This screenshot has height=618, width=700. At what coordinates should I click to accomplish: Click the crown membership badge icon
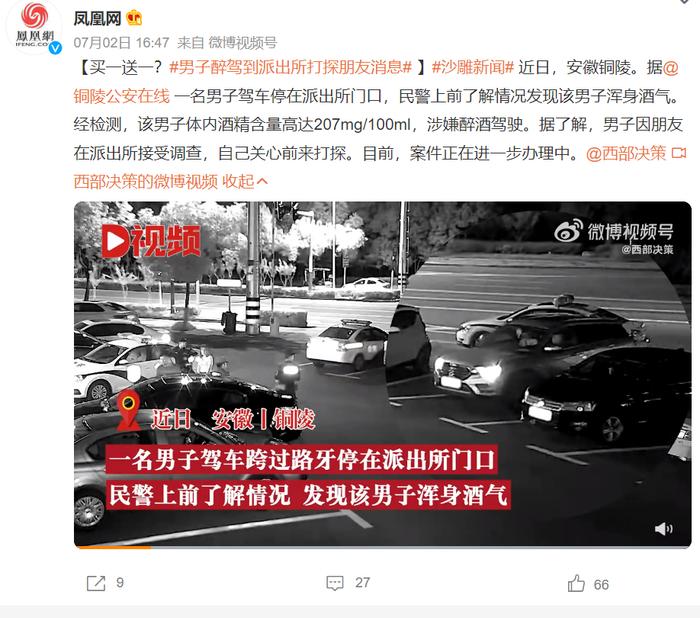pyautogui.click(x=134, y=18)
